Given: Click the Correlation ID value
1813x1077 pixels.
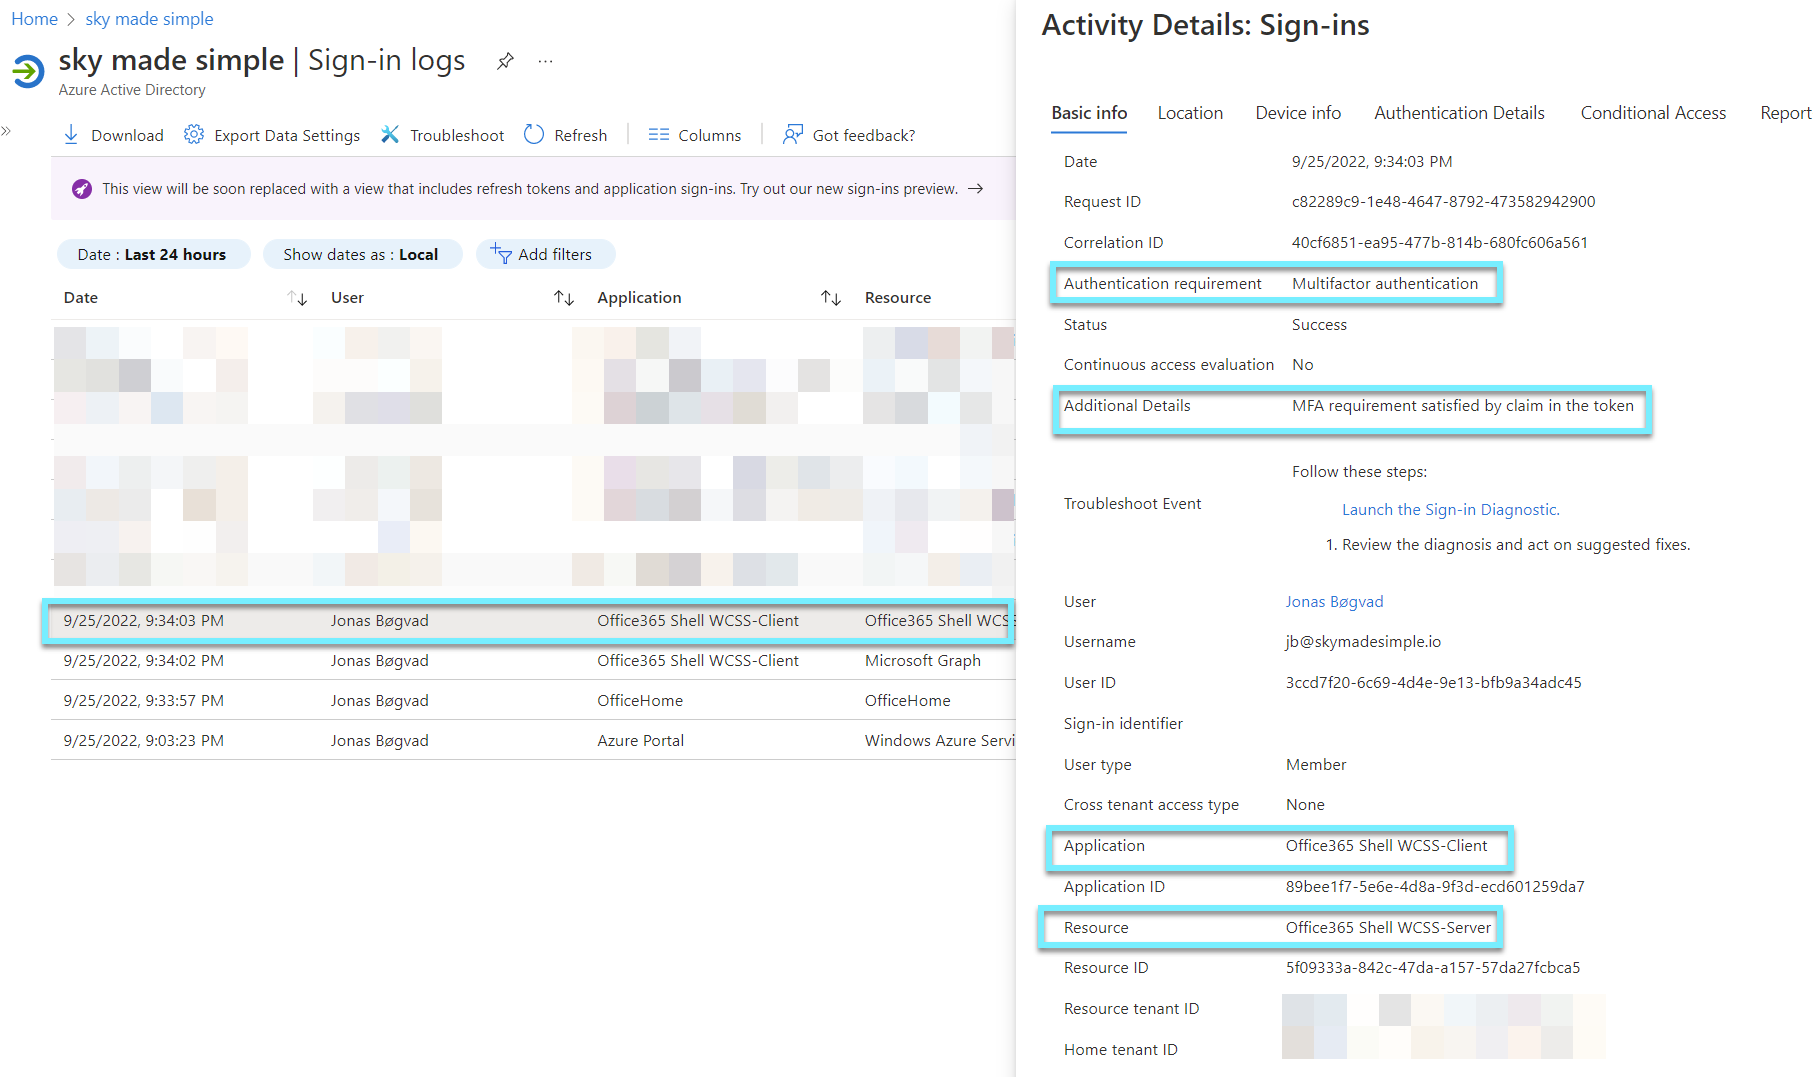Looking at the screenshot, I should (x=1439, y=243).
